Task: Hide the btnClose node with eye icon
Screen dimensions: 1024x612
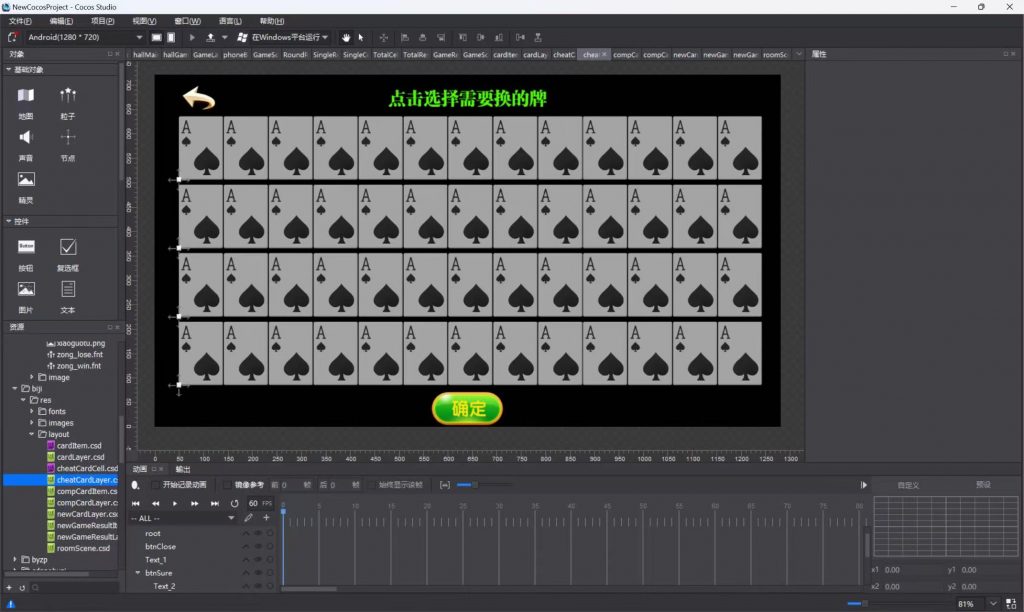Action: [258, 547]
